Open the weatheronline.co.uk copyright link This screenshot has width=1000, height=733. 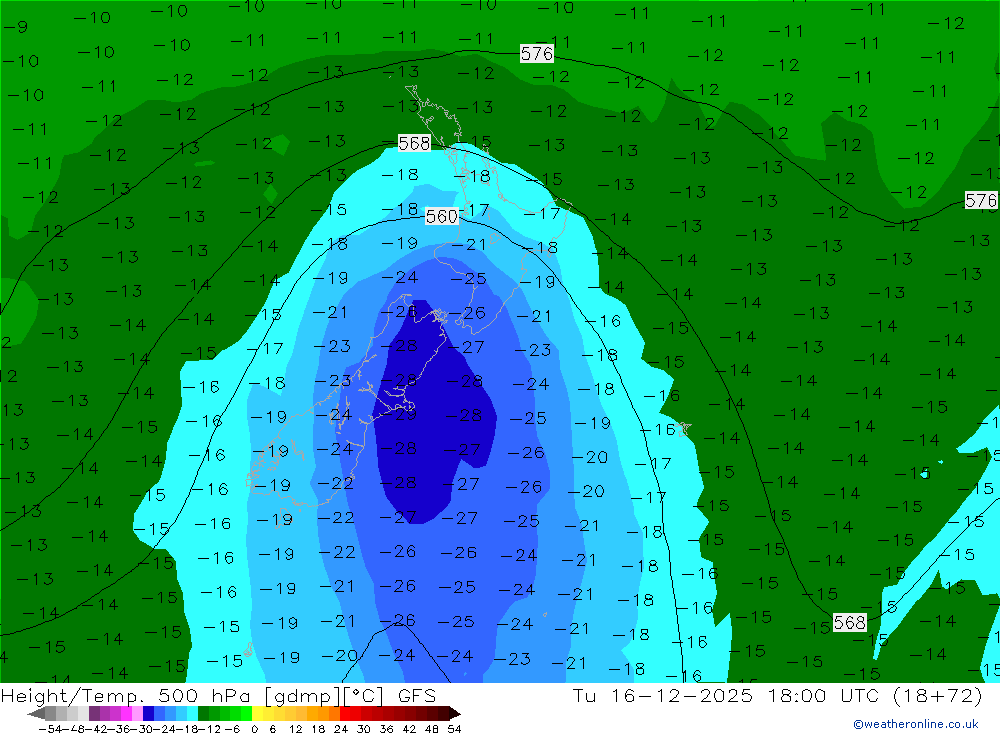pos(916,724)
